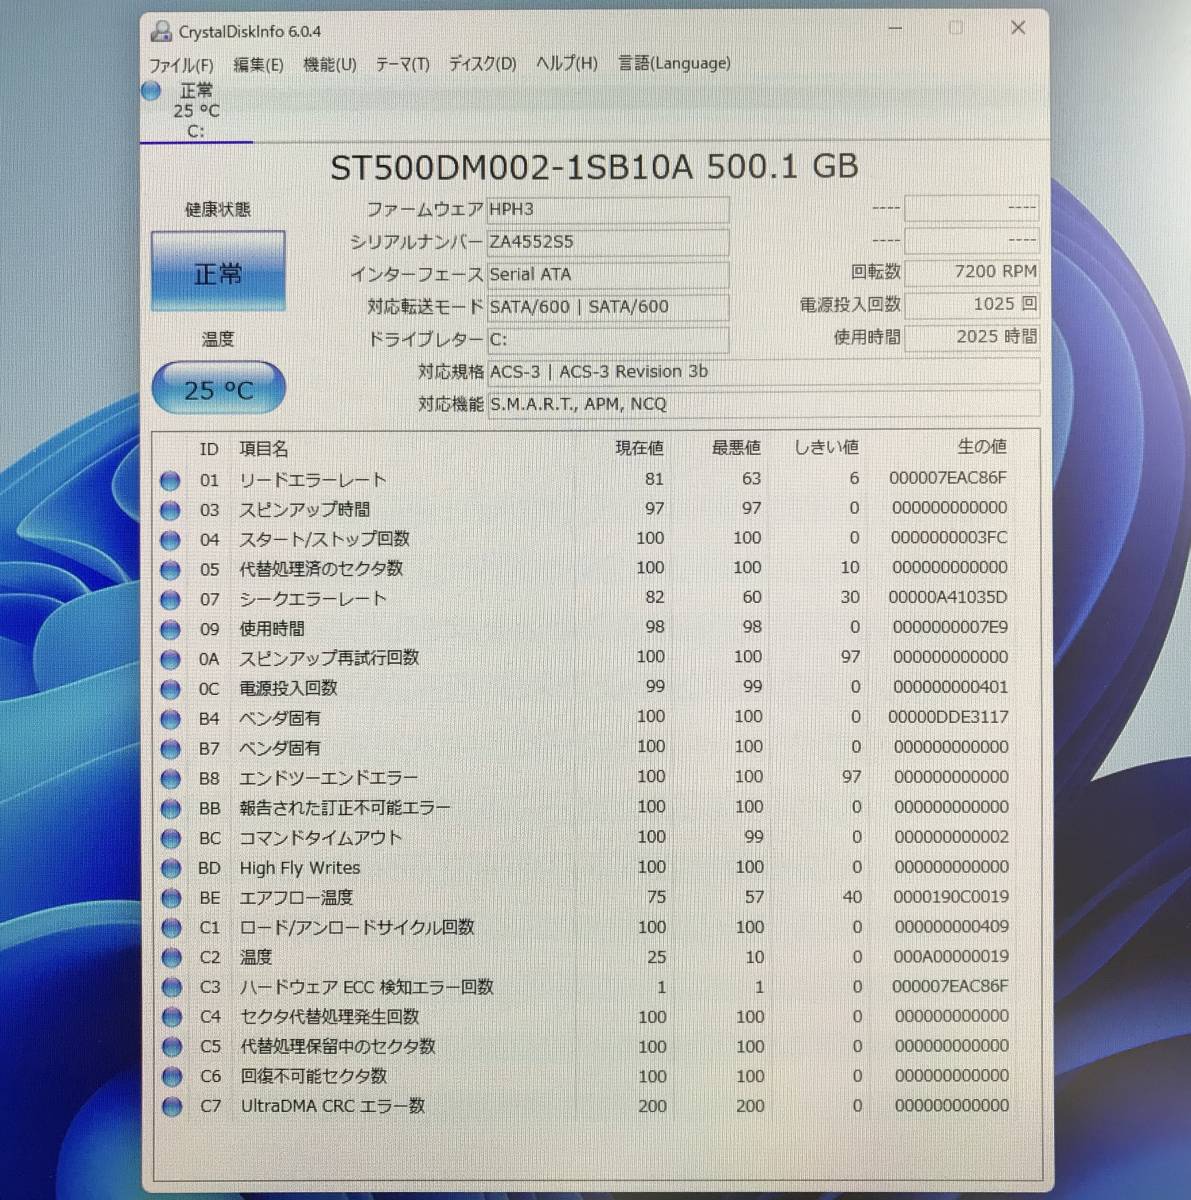The height and width of the screenshot is (1200, 1191).
Task: Click status orb for ID 0C 電源投入回数 row
Action: [170, 689]
